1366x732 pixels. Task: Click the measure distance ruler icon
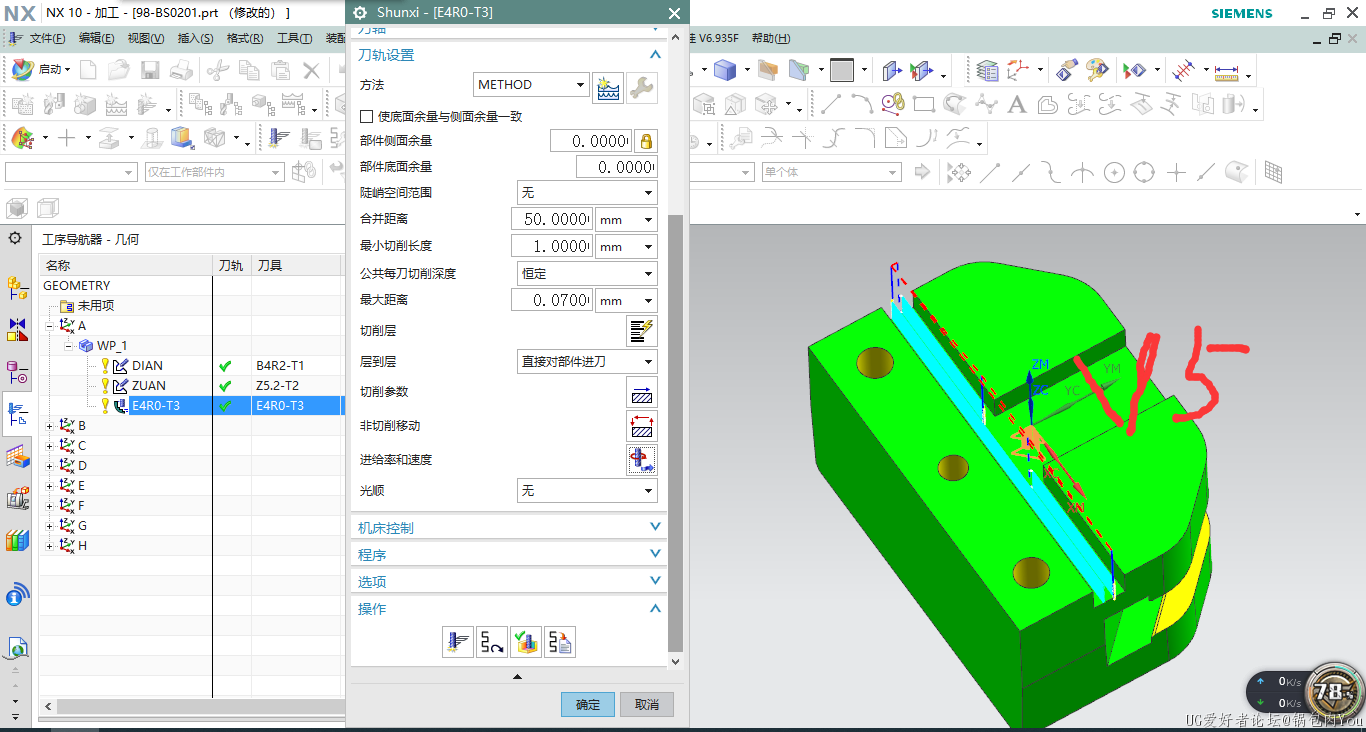pos(1226,70)
